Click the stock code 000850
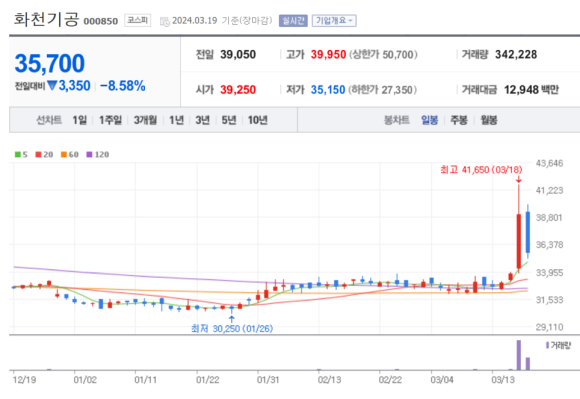This screenshot has width=580, height=399. coord(101,21)
